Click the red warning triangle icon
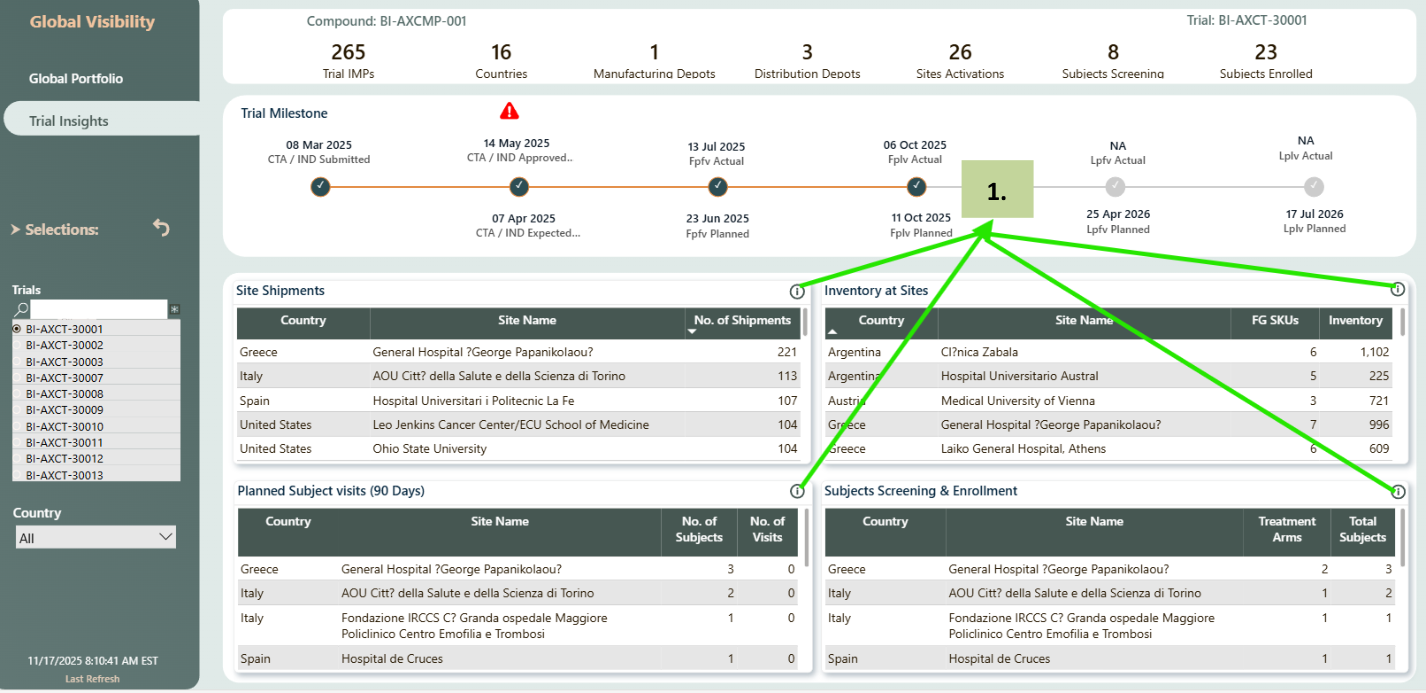This screenshot has width=1426, height=693. 509,111
